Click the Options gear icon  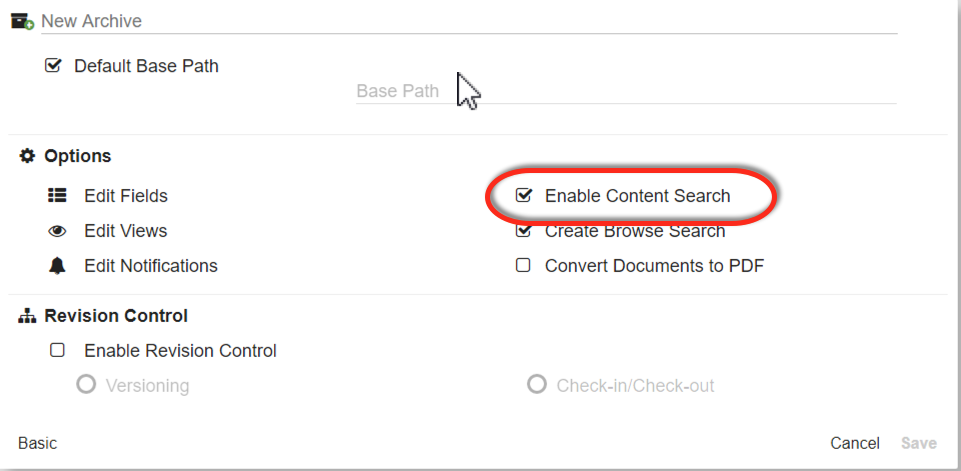(x=27, y=156)
